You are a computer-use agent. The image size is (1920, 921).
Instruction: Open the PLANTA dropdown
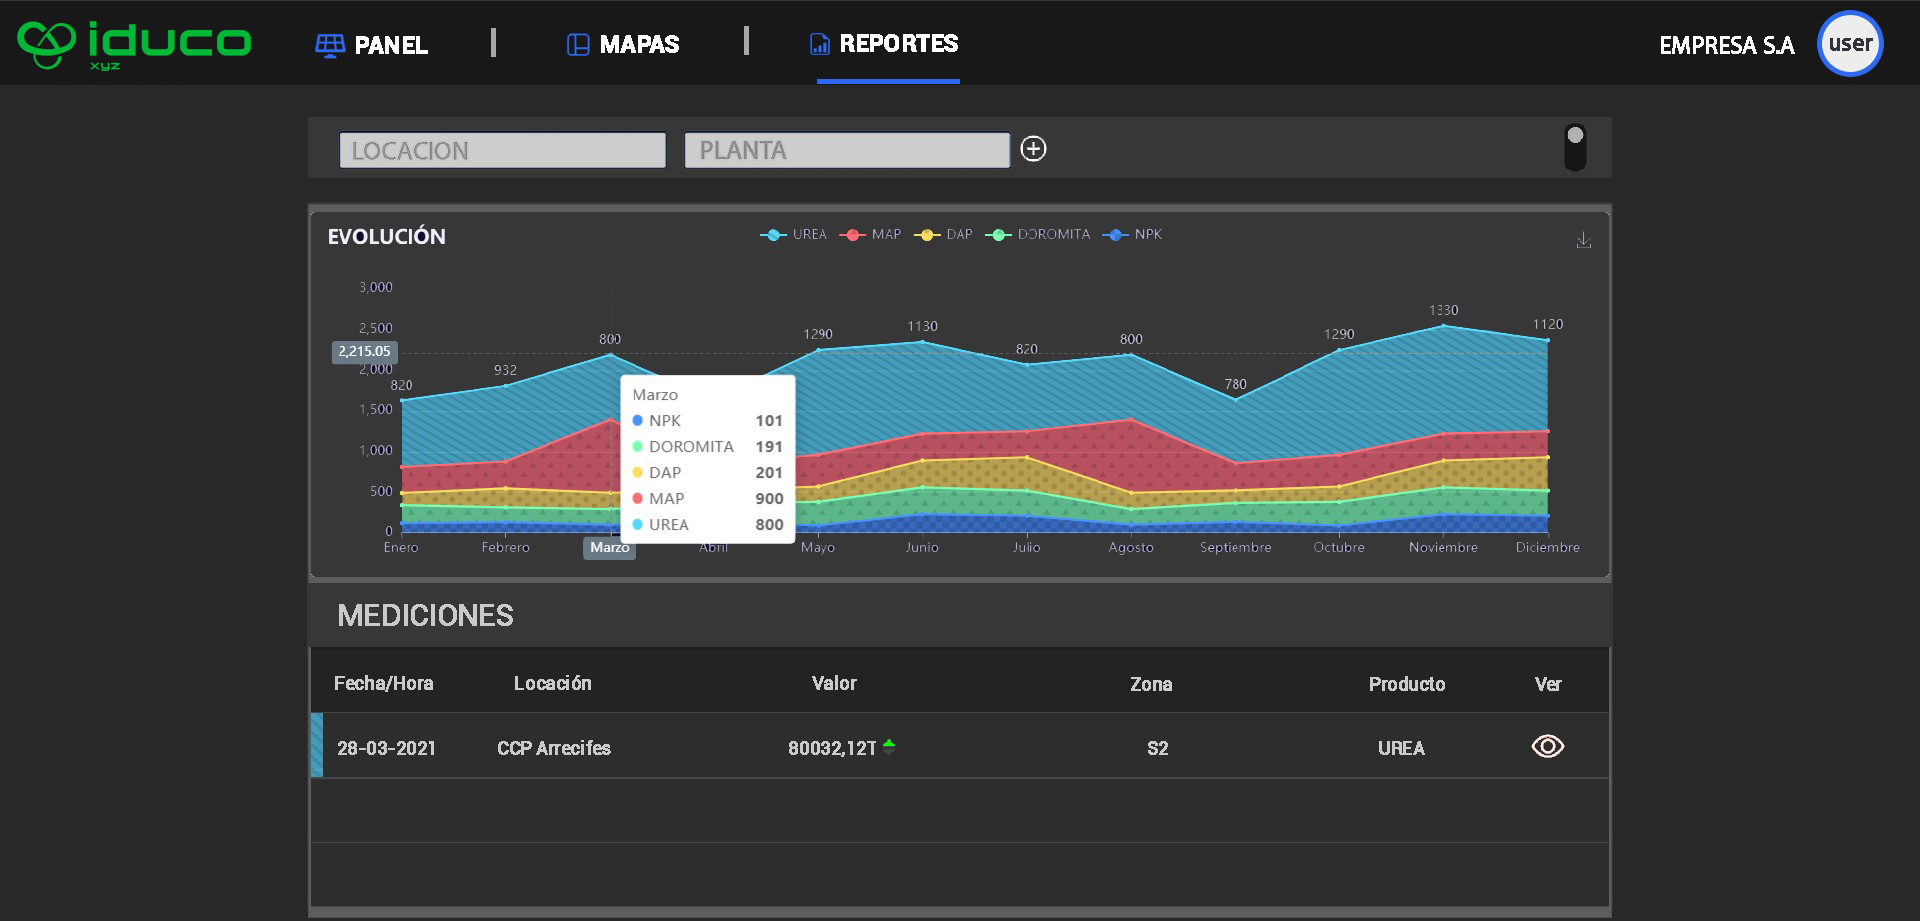pyautogui.click(x=846, y=150)
